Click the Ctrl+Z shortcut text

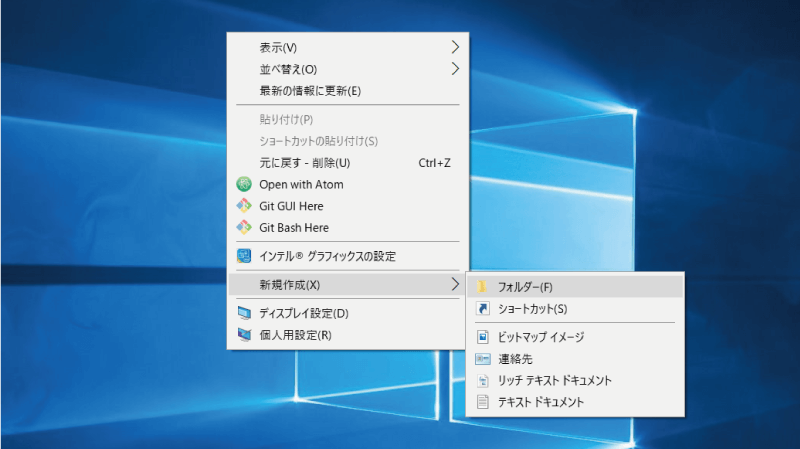click(434, 163)
